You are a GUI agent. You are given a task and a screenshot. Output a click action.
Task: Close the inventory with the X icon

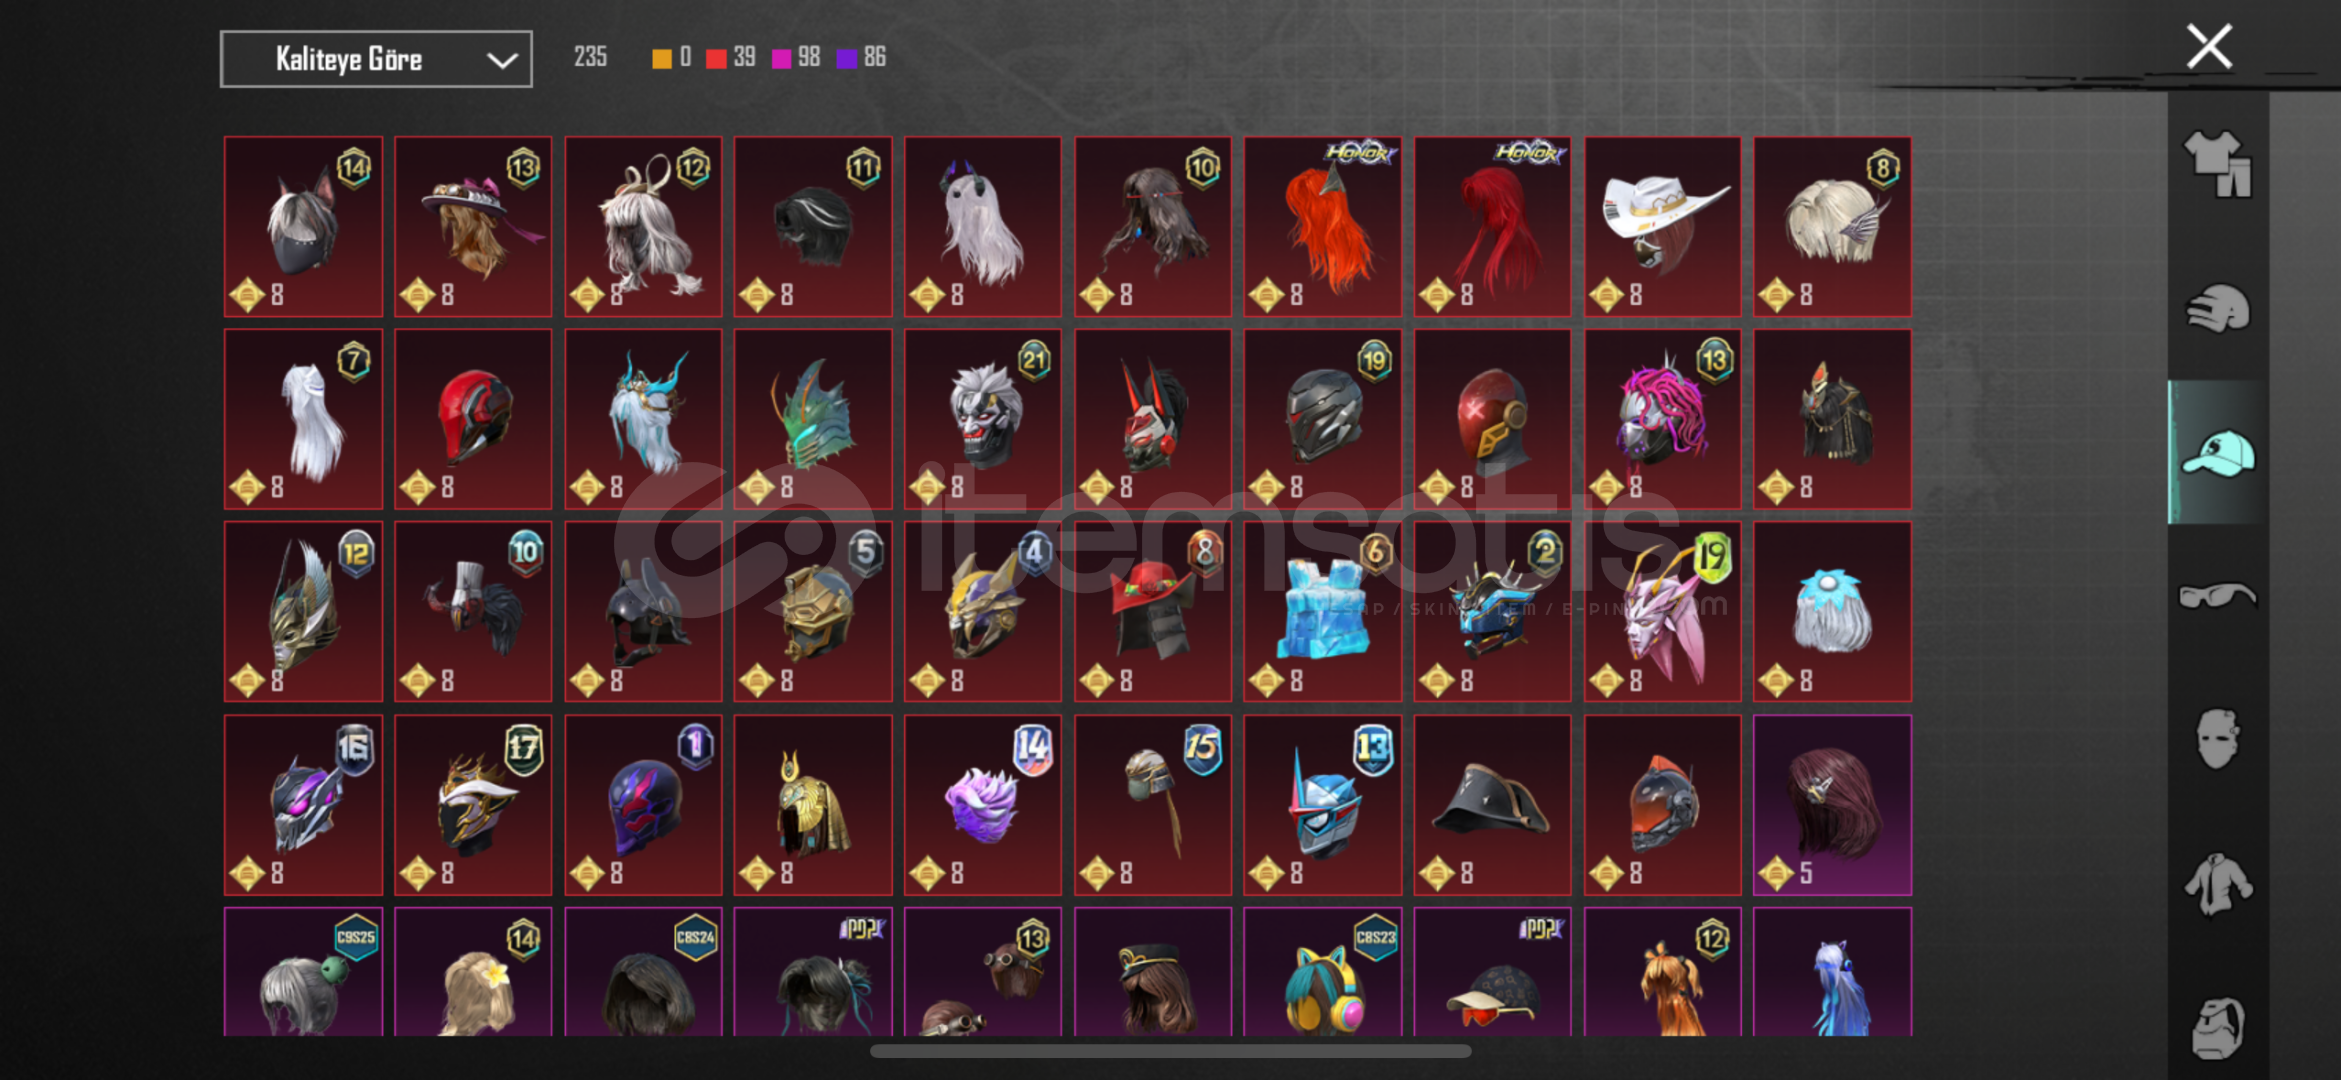point(2209,46)
